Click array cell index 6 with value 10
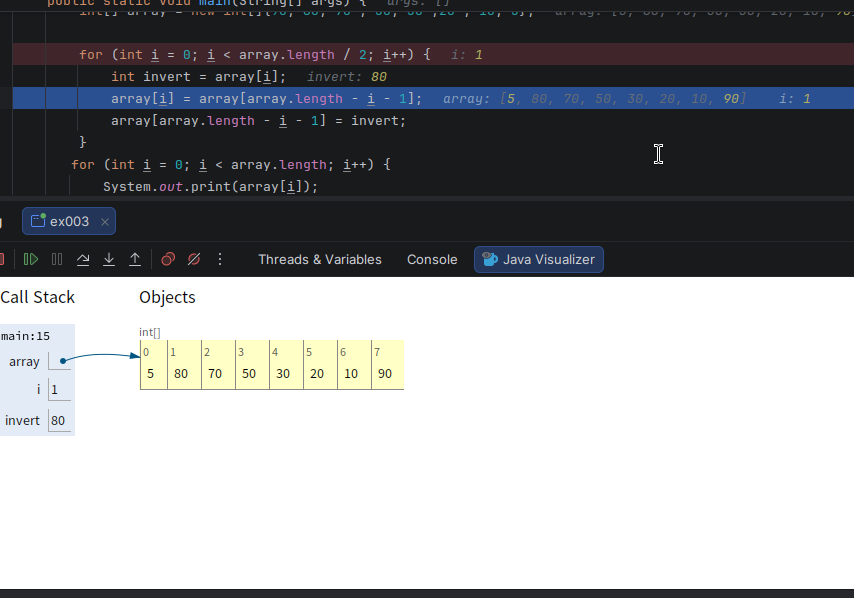The image size is (854, 598). 354,364
